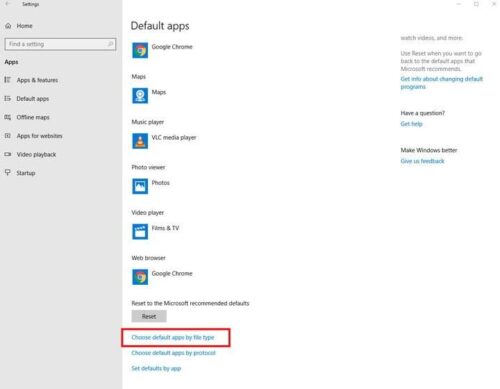This screenshot has height=389, width=500.
Task: Select Photos as photo viewer entry
Action: (160, 183)
